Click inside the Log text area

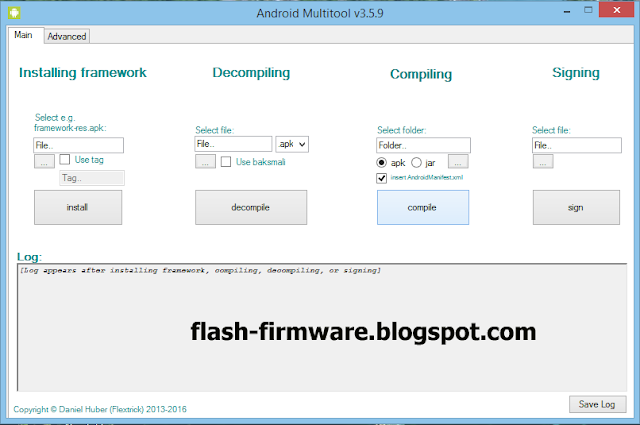322,327
